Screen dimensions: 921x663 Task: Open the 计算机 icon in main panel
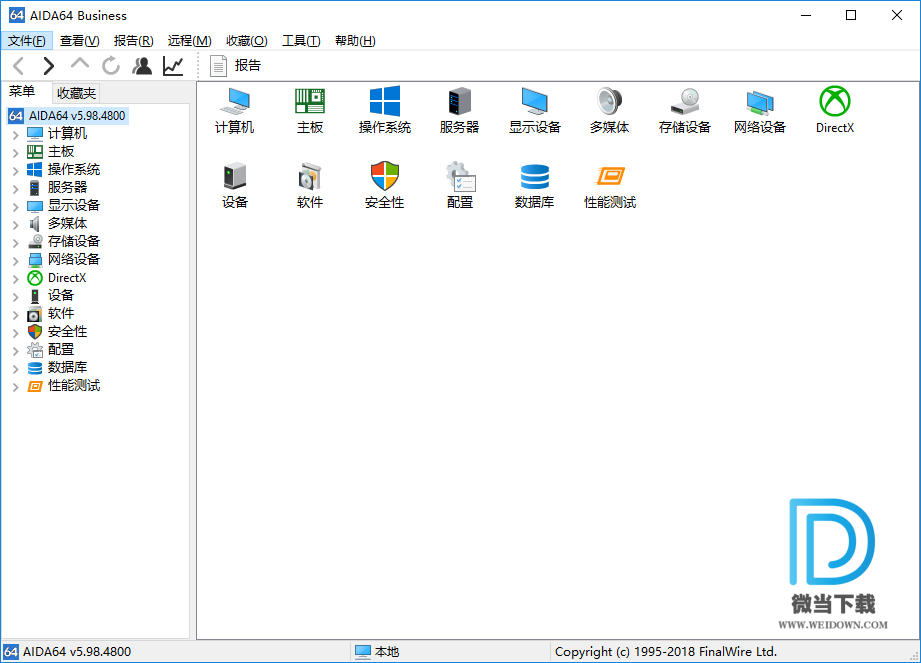(234, 110)
